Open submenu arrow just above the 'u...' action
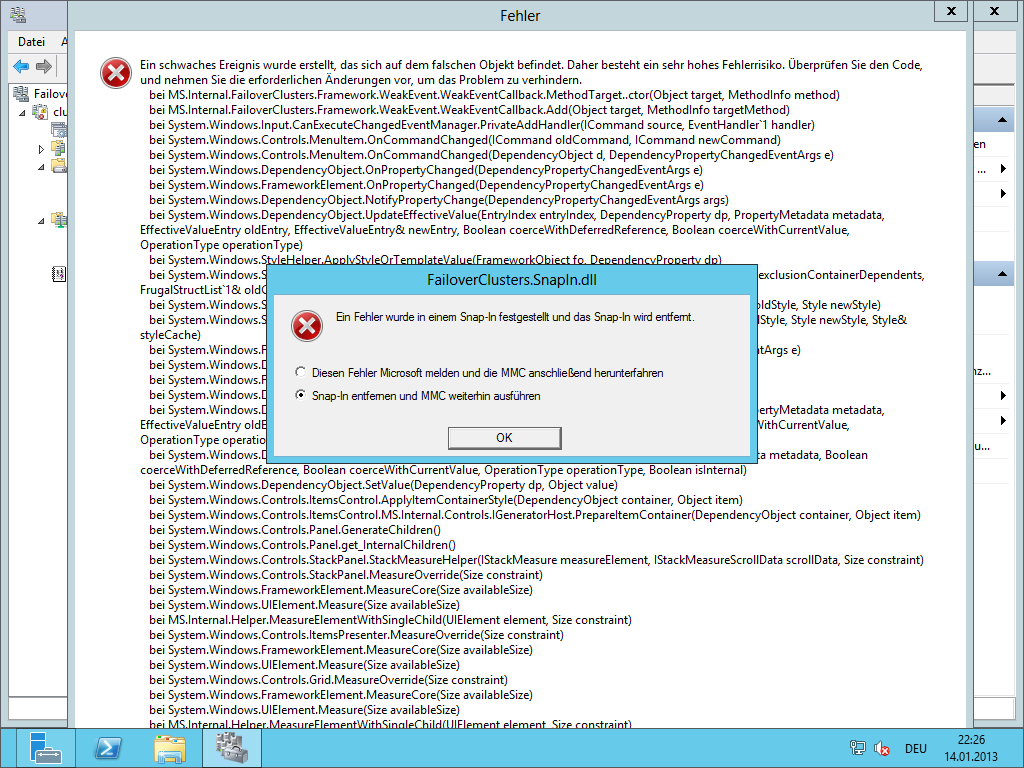Viewport: 1024px width, 768px height. pyautogui.click(x=1003, y=421)
